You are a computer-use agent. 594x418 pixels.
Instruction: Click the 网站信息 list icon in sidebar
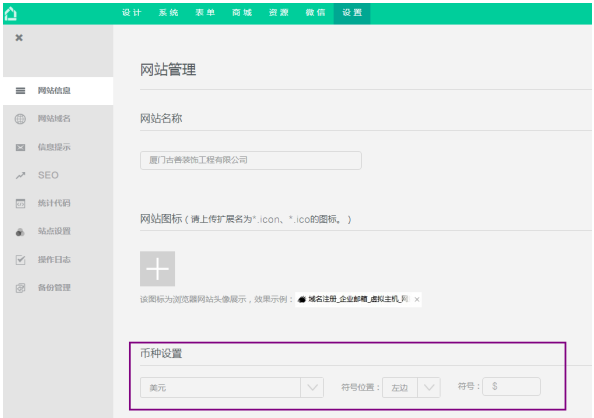click(20, 91)
